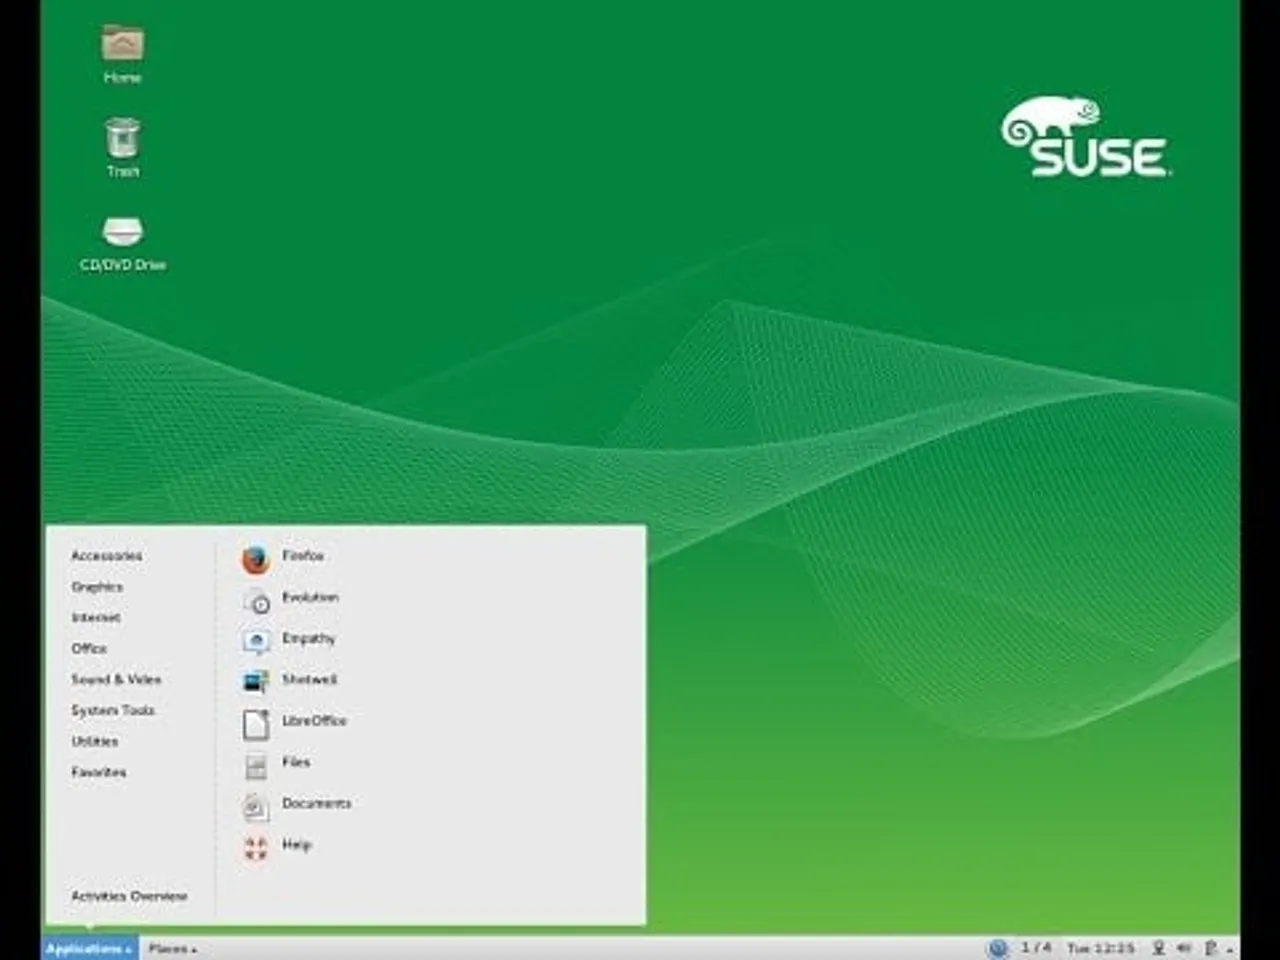Select the Internet category
Viewport: 1280px width, 960px height.
(96, 618)
